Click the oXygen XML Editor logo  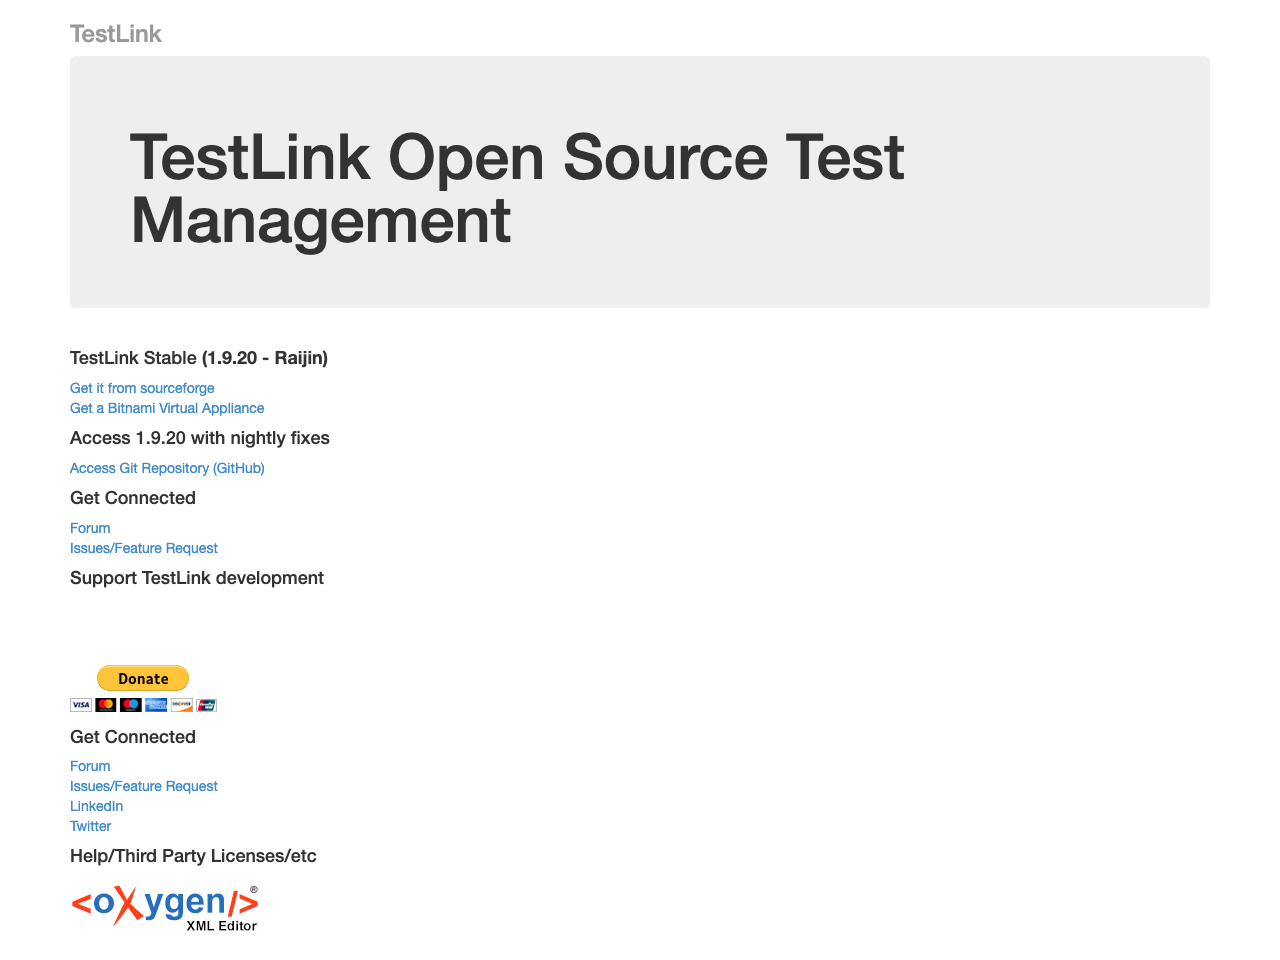click(165, 907)
